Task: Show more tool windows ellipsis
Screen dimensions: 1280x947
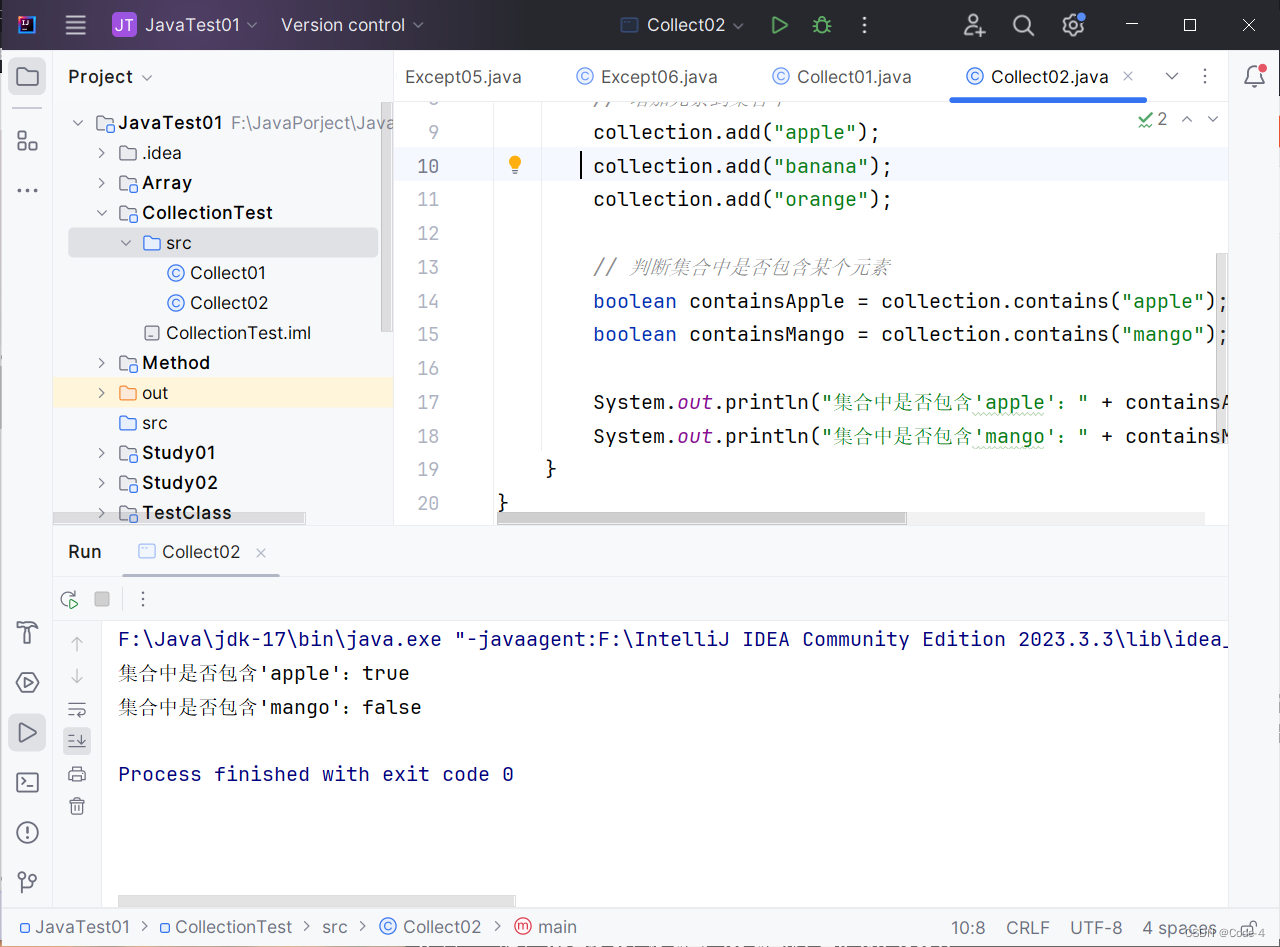Action: pyautogui.click(x=28, y=190)
